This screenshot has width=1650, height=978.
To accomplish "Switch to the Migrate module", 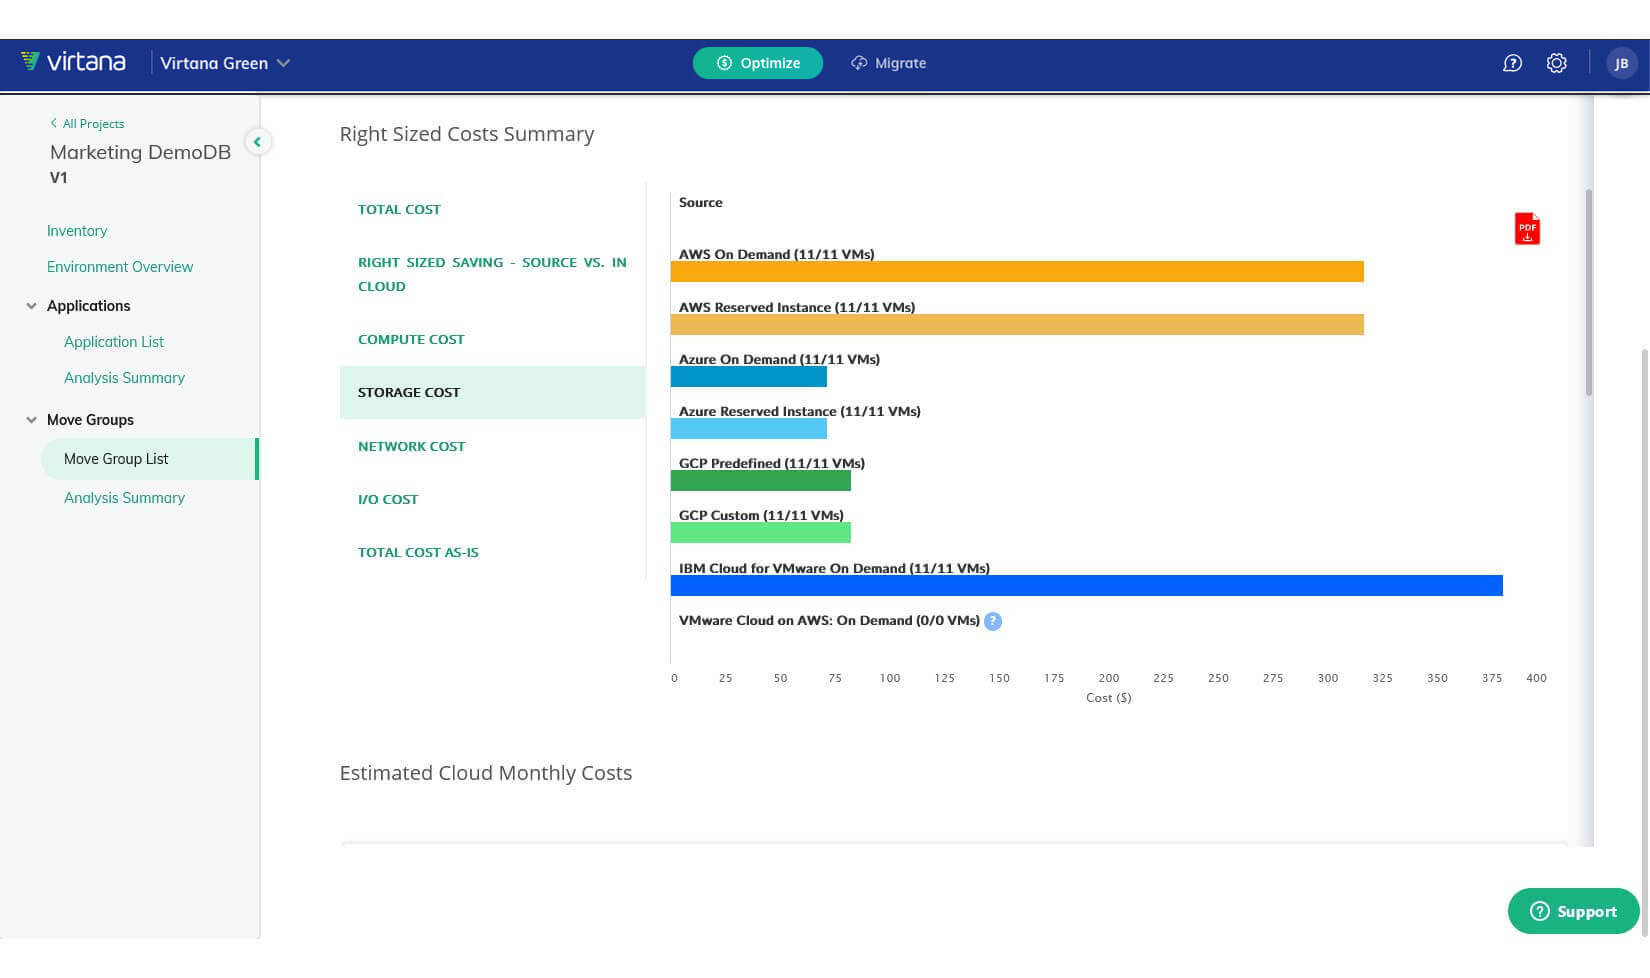I will tap(888, 63).
